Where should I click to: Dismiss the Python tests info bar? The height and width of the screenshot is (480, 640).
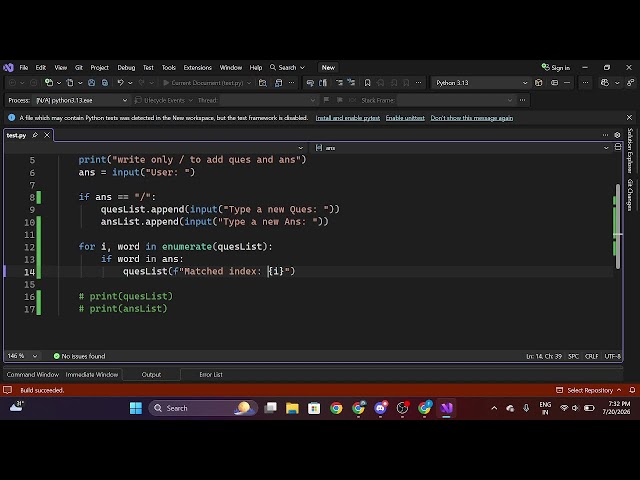[629, 118]
